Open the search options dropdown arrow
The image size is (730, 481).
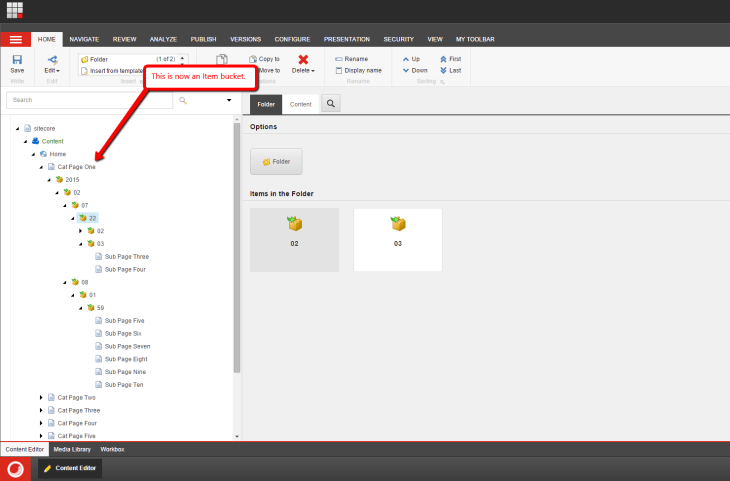pos(228,100)
